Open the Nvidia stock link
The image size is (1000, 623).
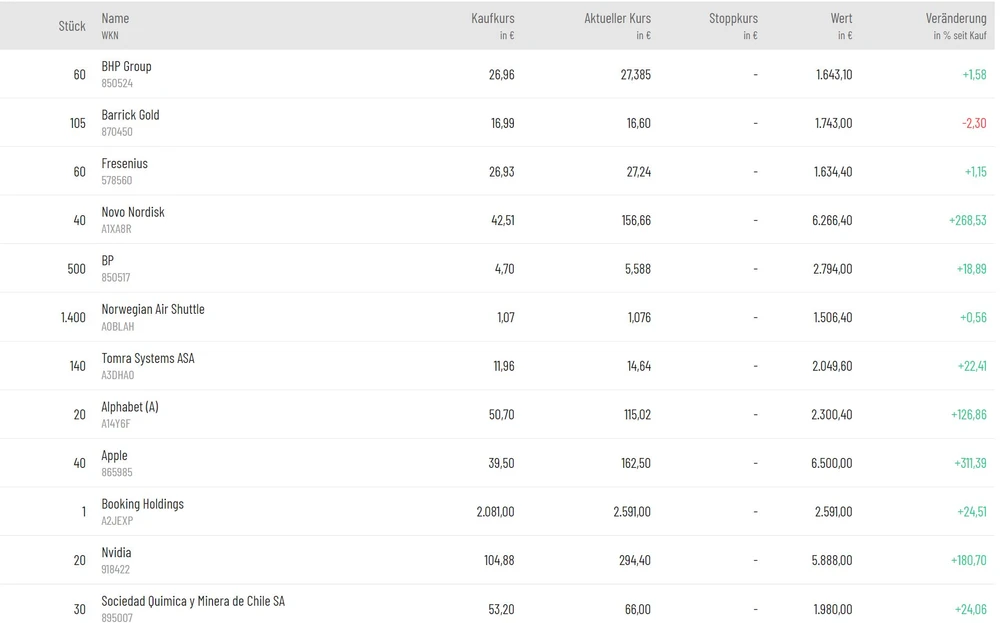point(116,553)
